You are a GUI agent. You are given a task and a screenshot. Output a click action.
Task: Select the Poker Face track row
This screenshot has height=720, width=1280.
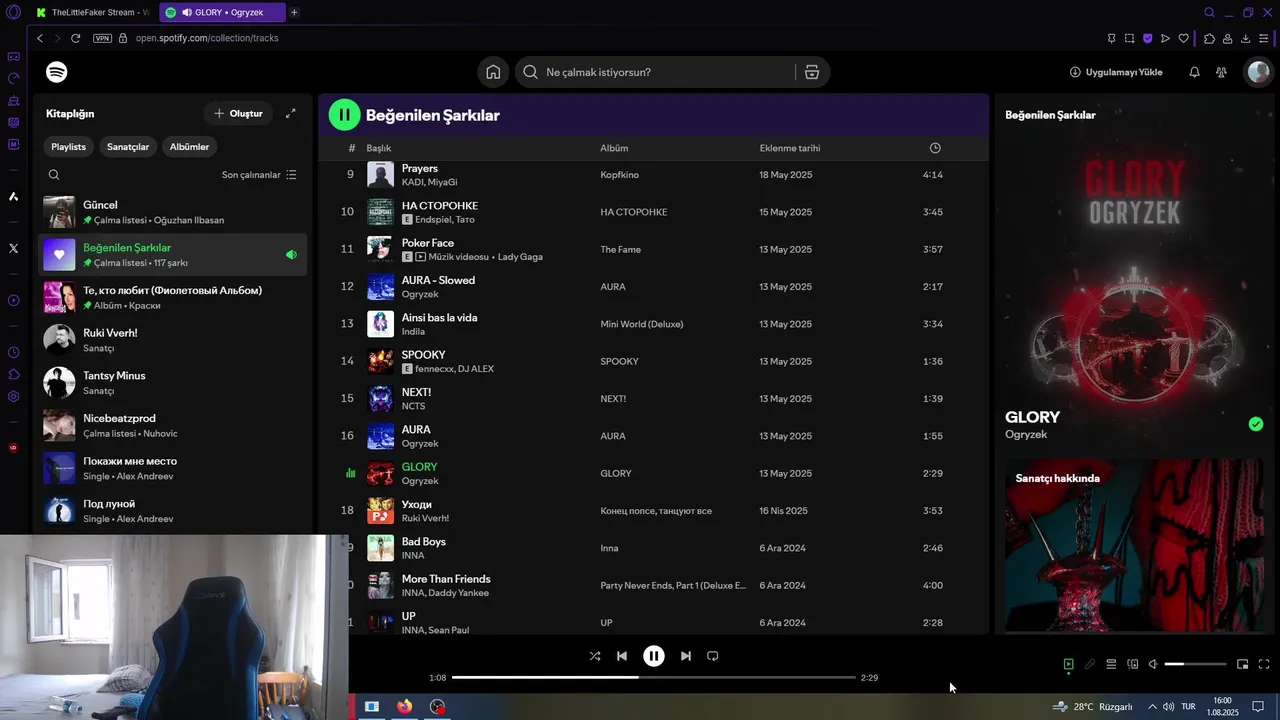pos(653,249)
